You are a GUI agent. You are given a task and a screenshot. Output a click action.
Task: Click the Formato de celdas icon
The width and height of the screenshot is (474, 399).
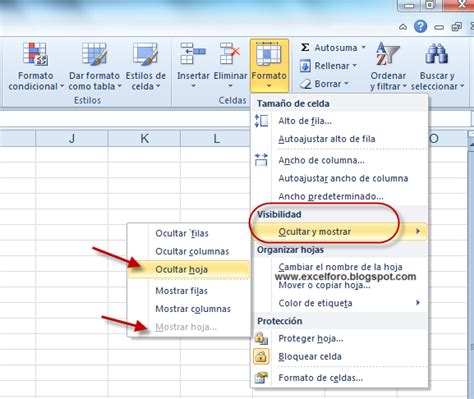point(261,377)
